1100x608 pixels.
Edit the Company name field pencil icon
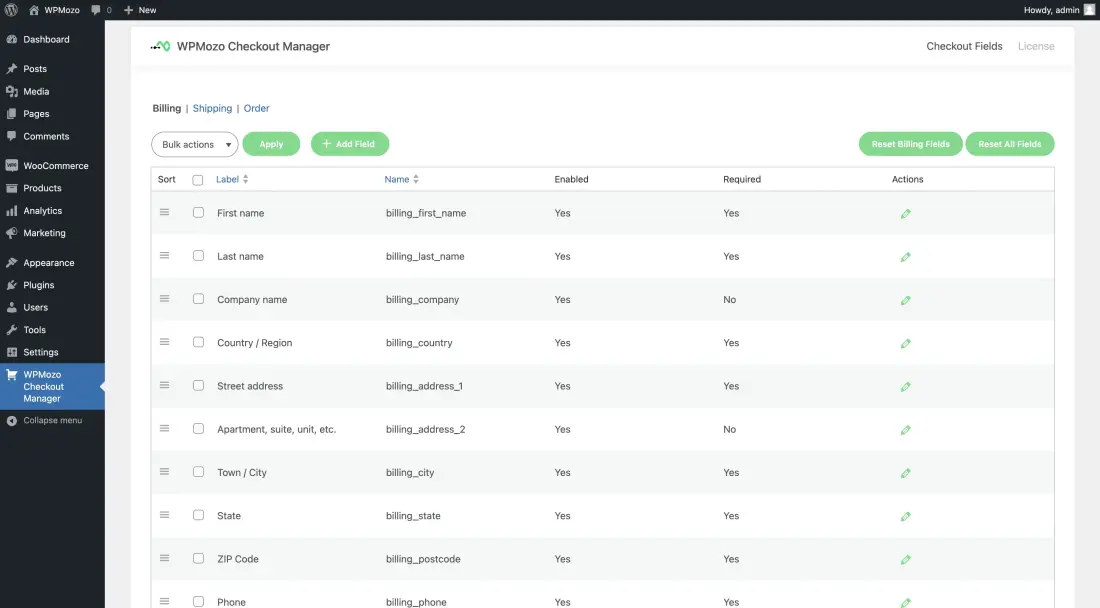click(x=906, y=300)
